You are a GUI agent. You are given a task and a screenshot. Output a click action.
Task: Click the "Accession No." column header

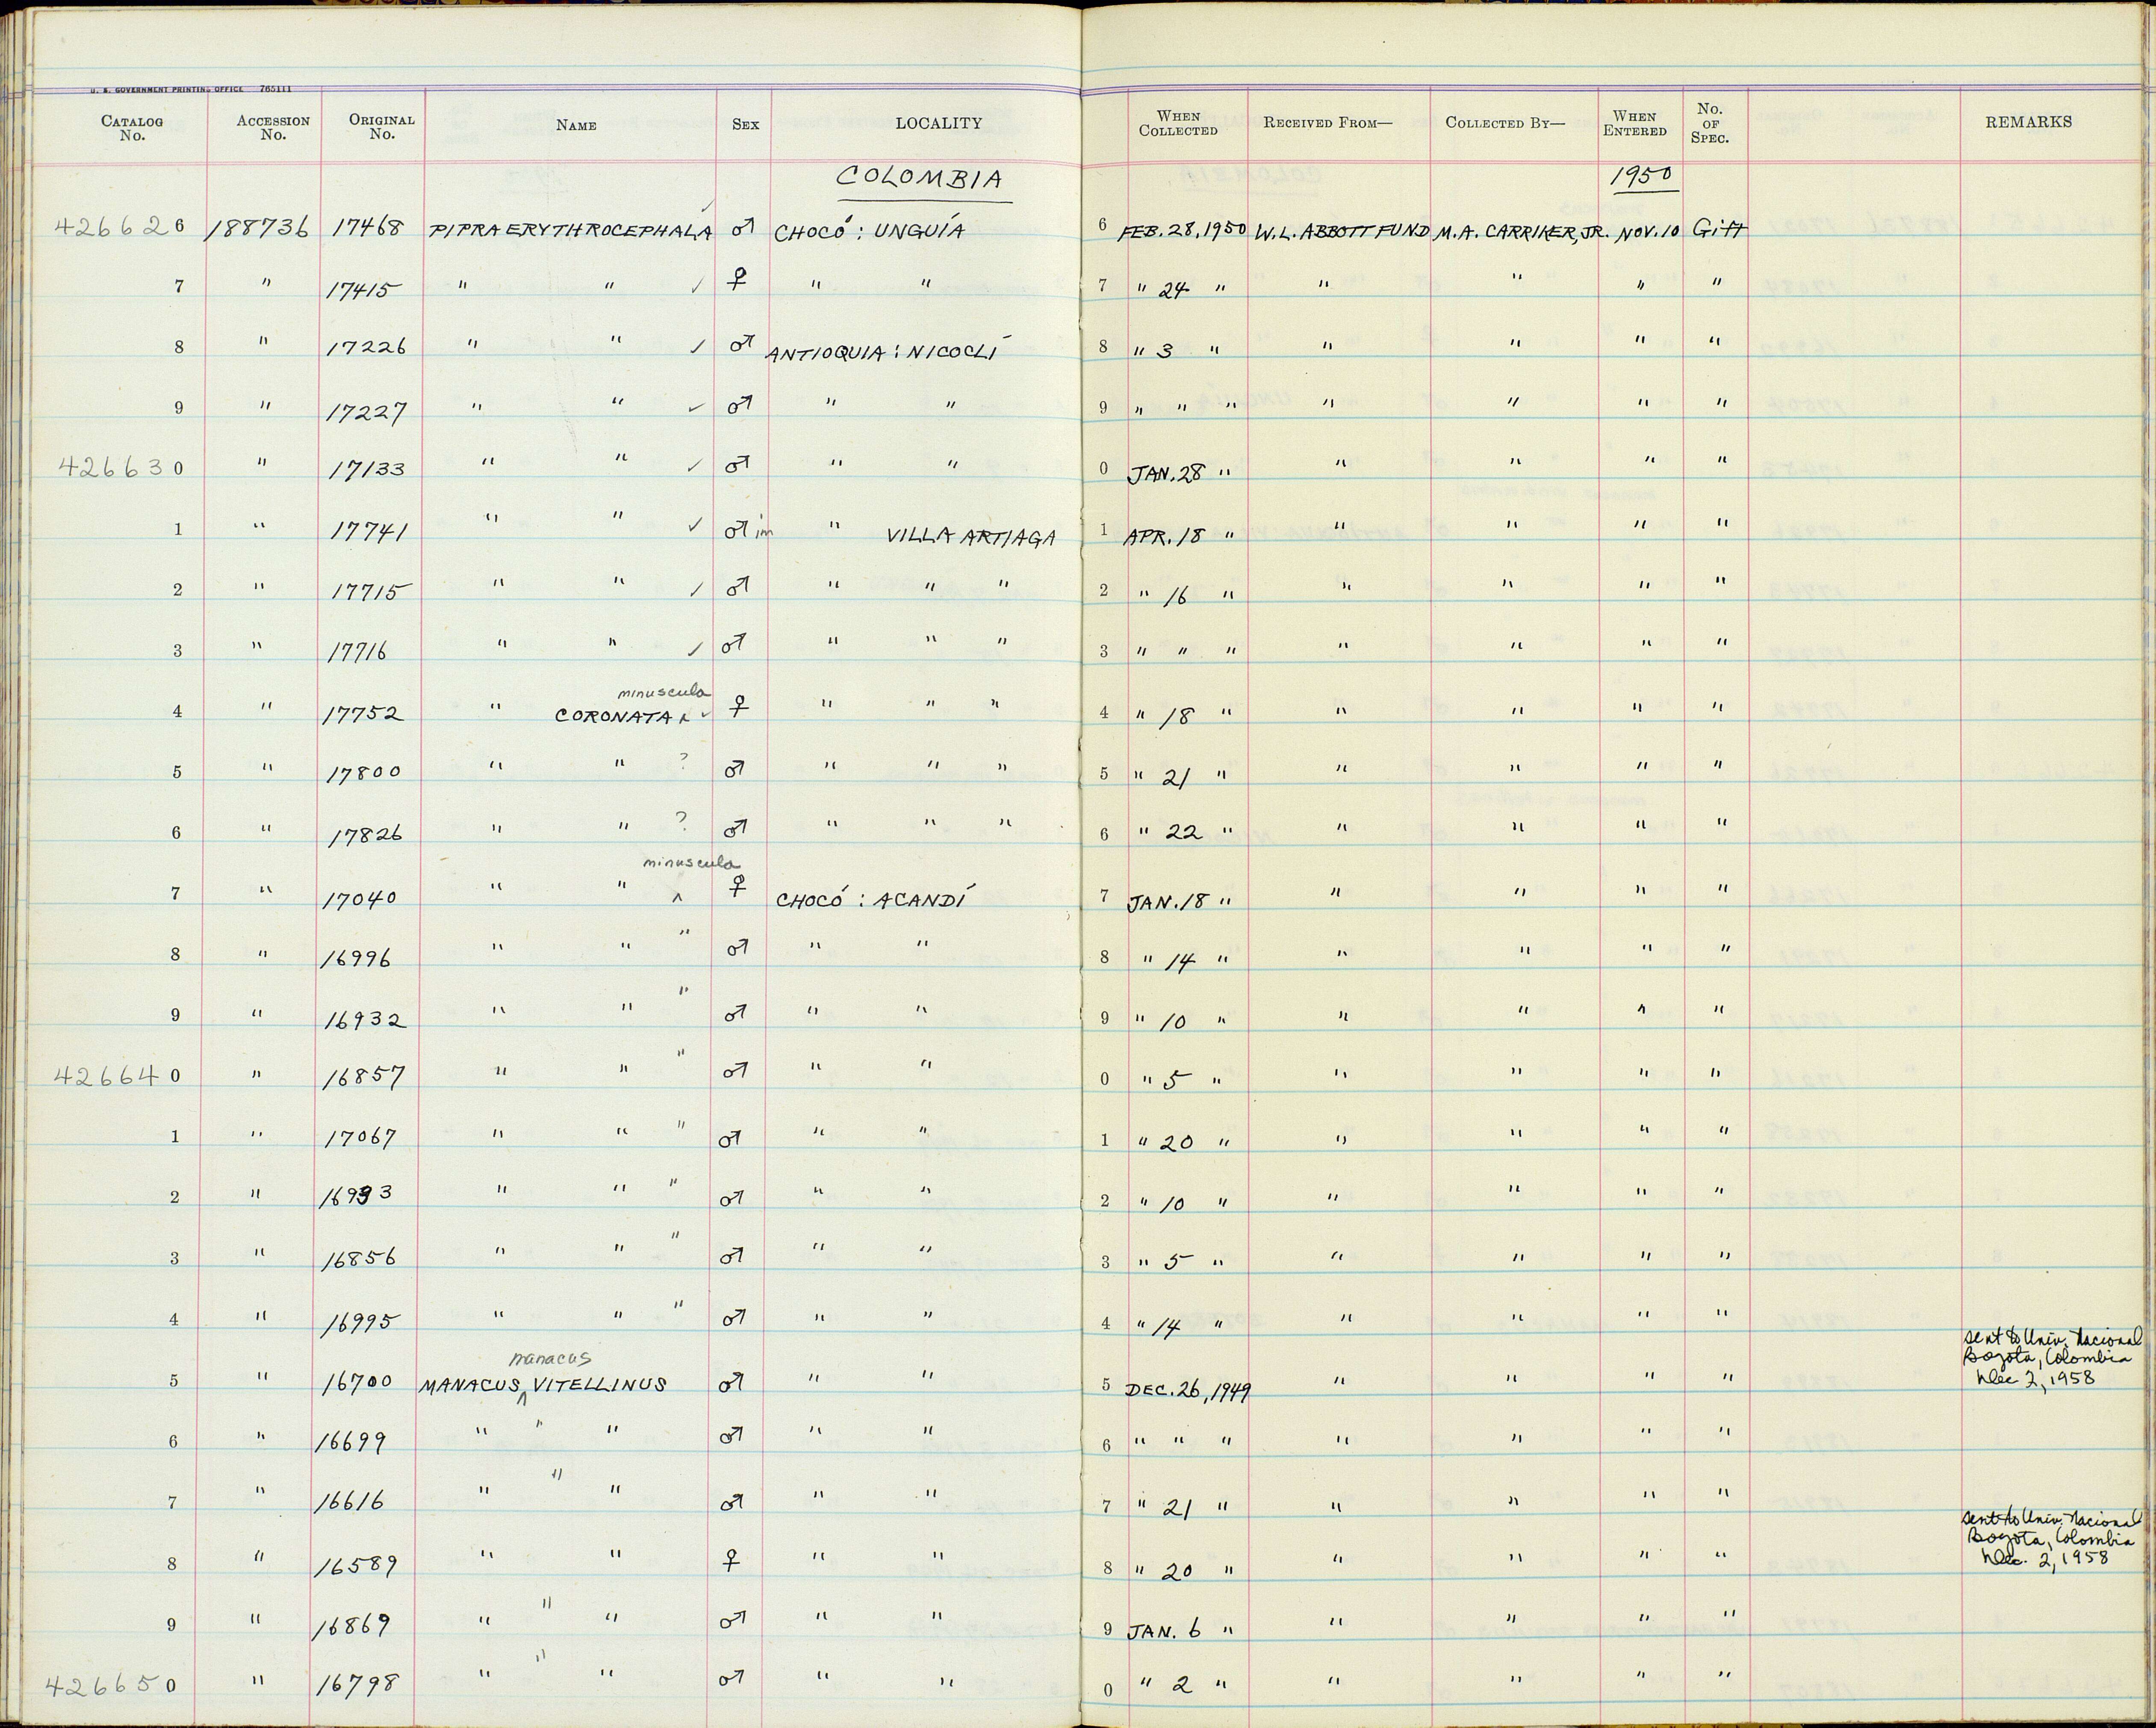click(x=273, y=127)
